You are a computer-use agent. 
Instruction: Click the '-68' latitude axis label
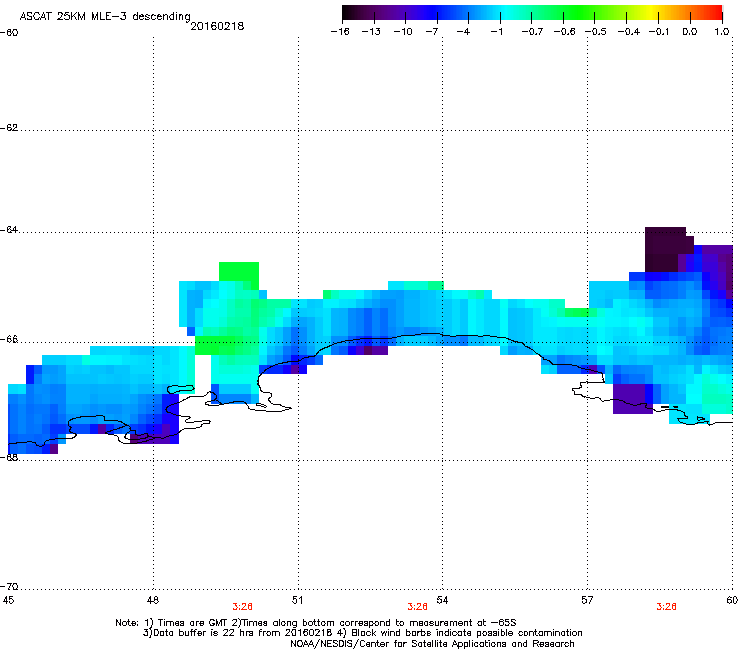[9, 457]
